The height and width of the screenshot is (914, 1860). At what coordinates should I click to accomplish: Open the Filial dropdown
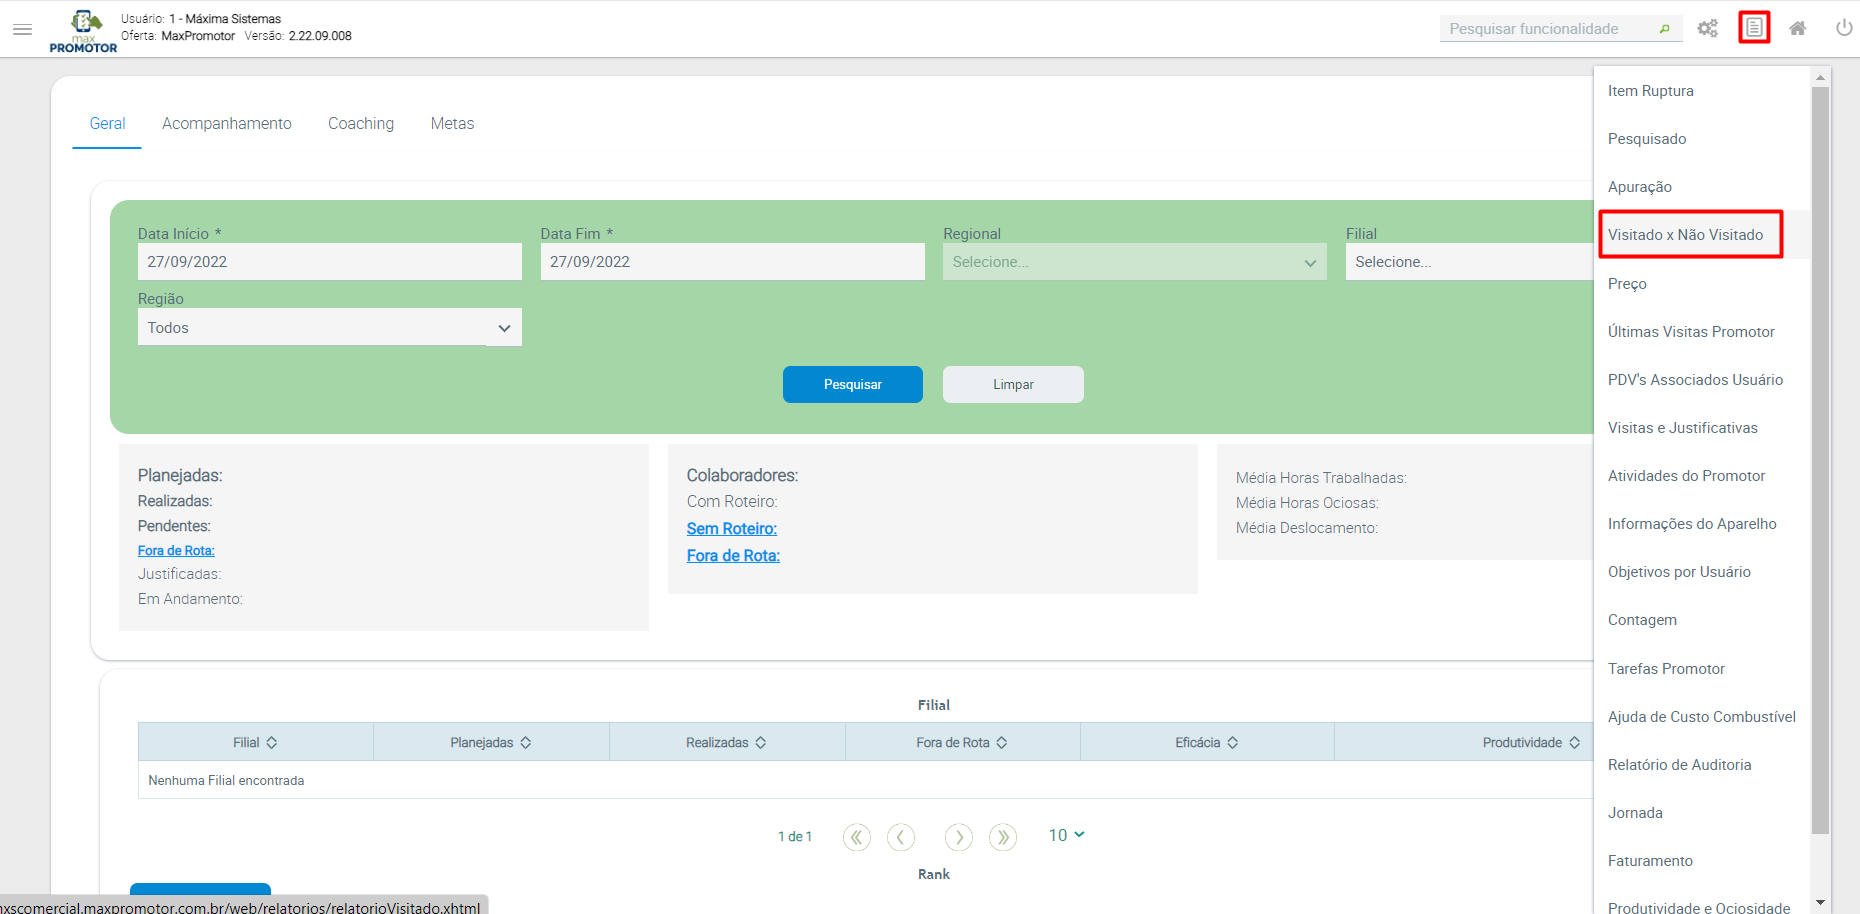click(1469, 262)
